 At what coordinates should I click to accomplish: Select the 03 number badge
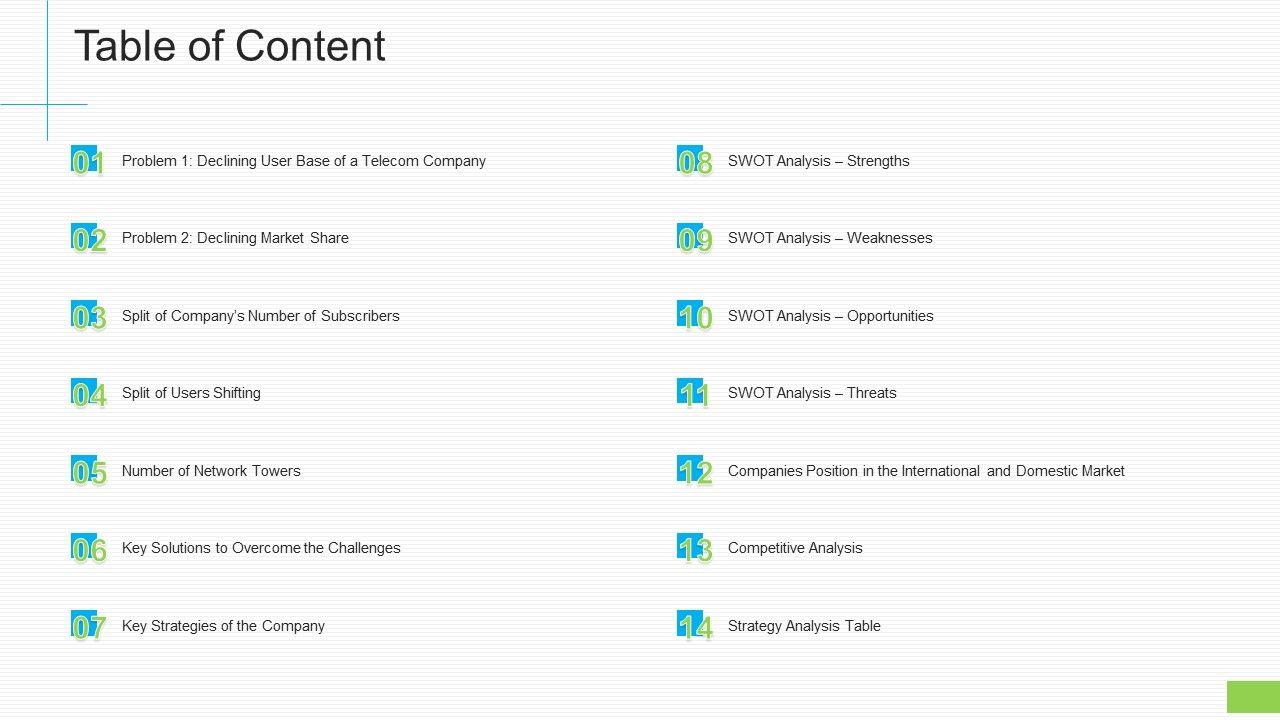(88, 317)
